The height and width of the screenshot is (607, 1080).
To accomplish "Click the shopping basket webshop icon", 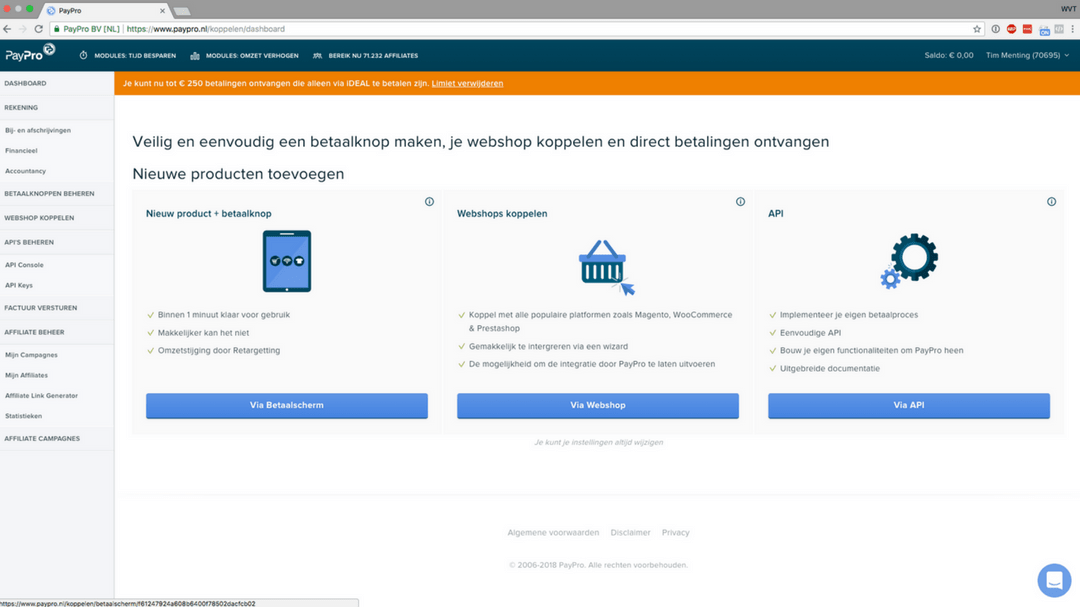I will pyautogui.click(x=606, y=267).
